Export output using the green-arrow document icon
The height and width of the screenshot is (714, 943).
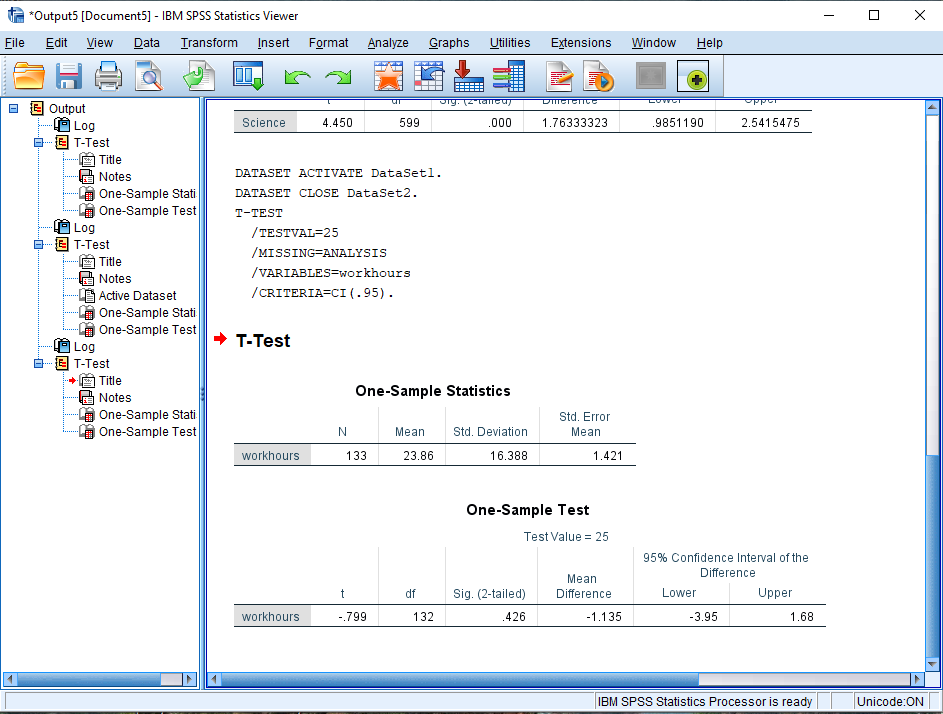coord(198,76)
